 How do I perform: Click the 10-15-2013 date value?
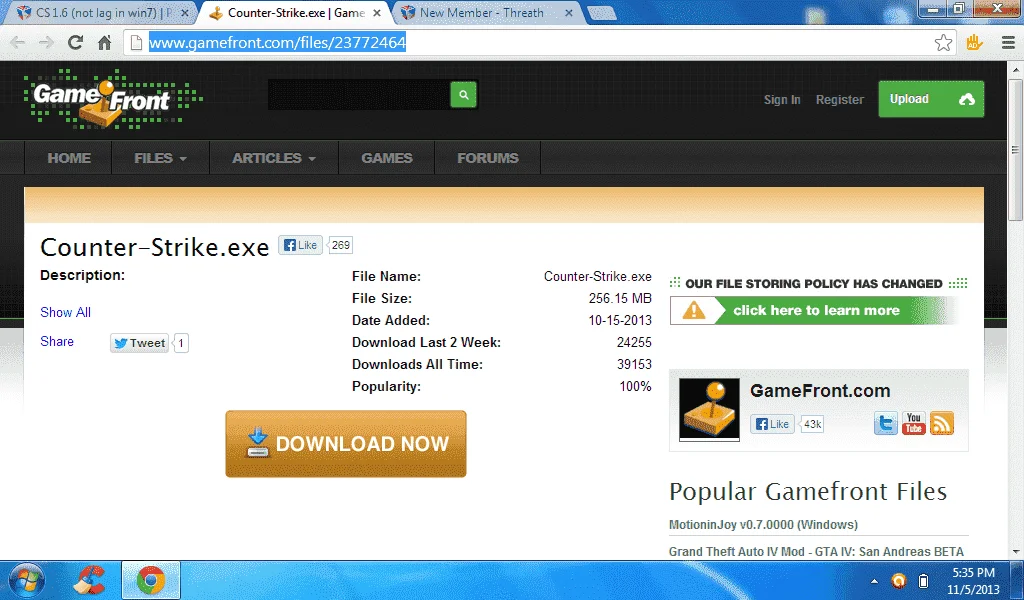(620, 321)
